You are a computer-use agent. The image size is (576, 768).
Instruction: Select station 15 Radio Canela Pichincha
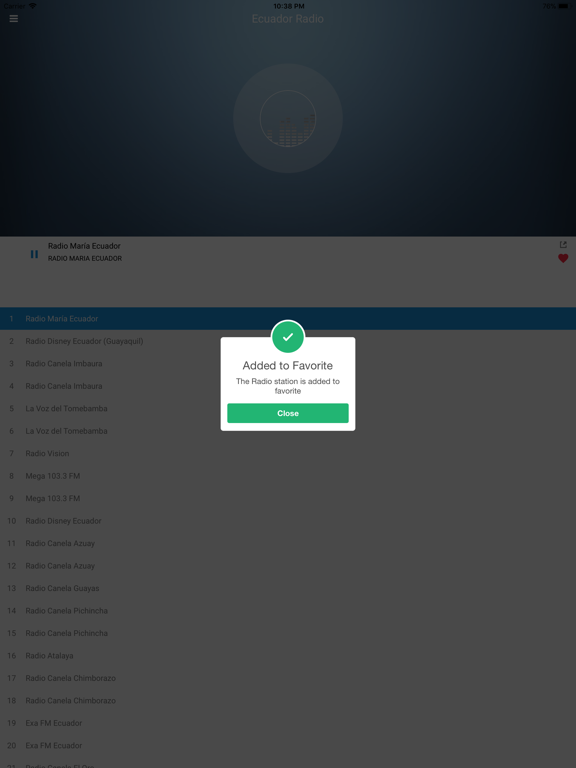tap(288, 633)
